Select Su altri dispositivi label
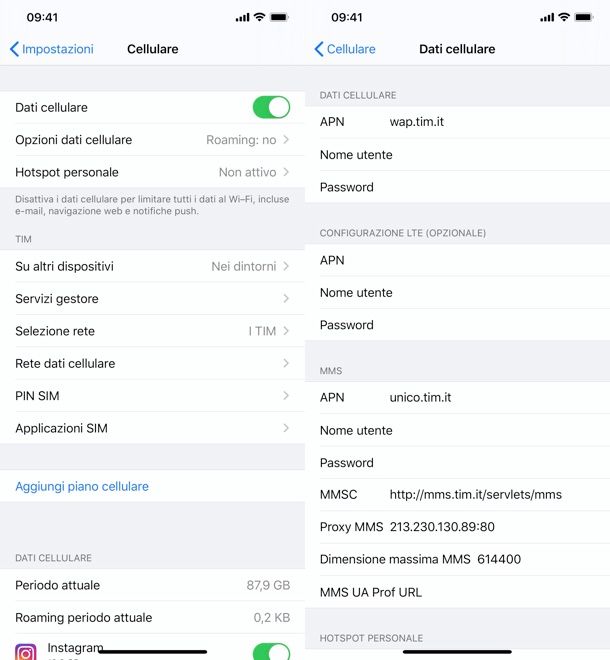The width and height of the screenshot is (610, 660). click(64, 266)
